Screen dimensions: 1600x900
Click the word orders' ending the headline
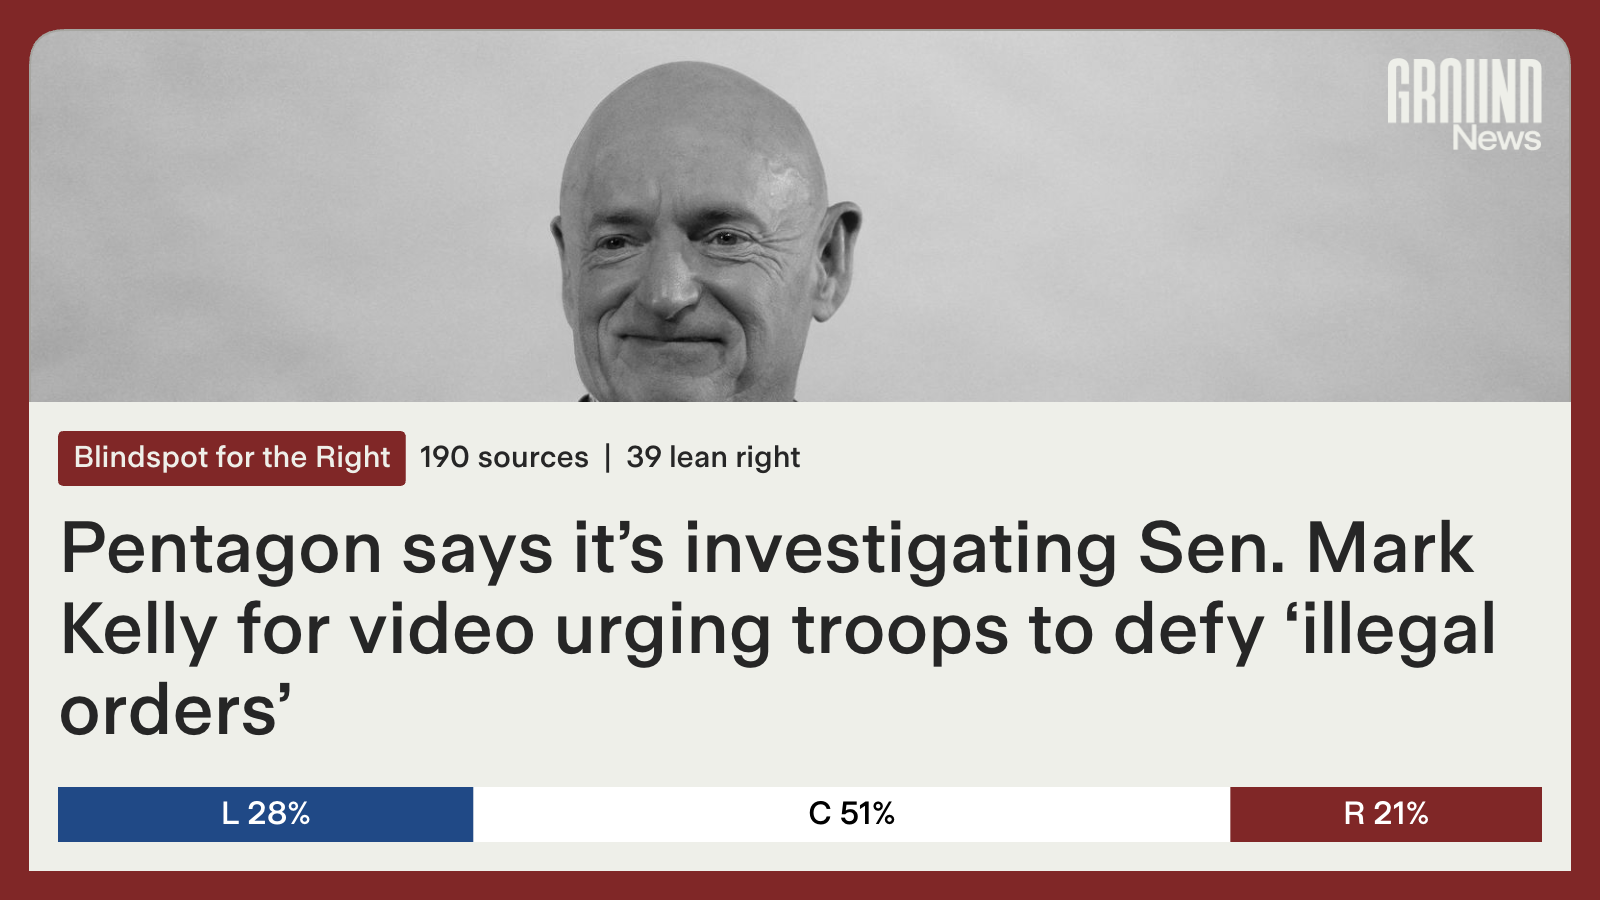coord(176,711)
